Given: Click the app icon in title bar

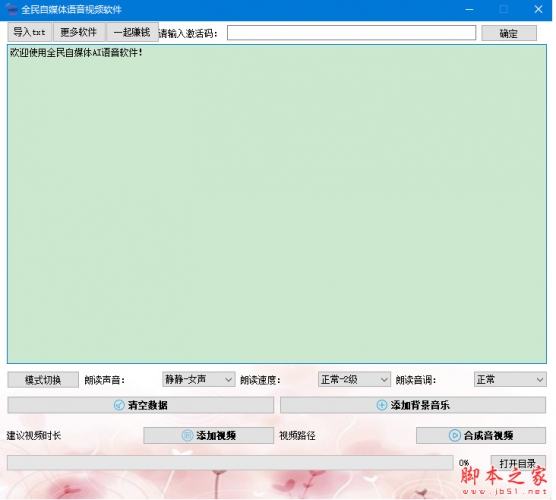Looking at the screenshot, I should tap(12, 9).
